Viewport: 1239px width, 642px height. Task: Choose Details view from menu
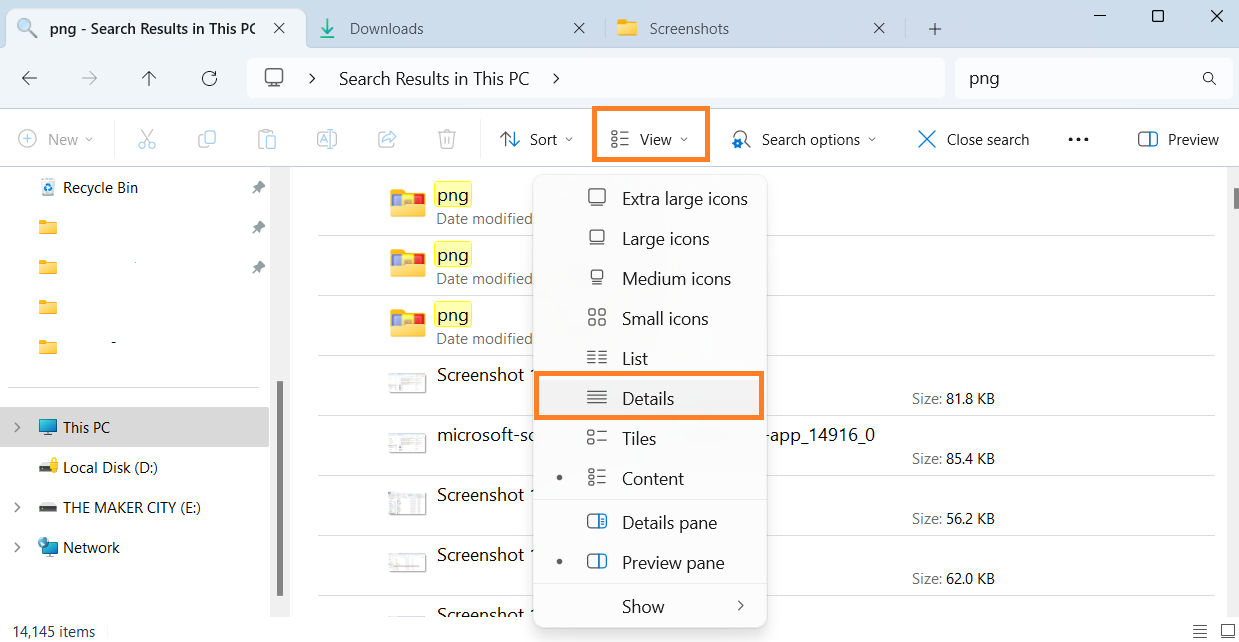tap(648, 398)
